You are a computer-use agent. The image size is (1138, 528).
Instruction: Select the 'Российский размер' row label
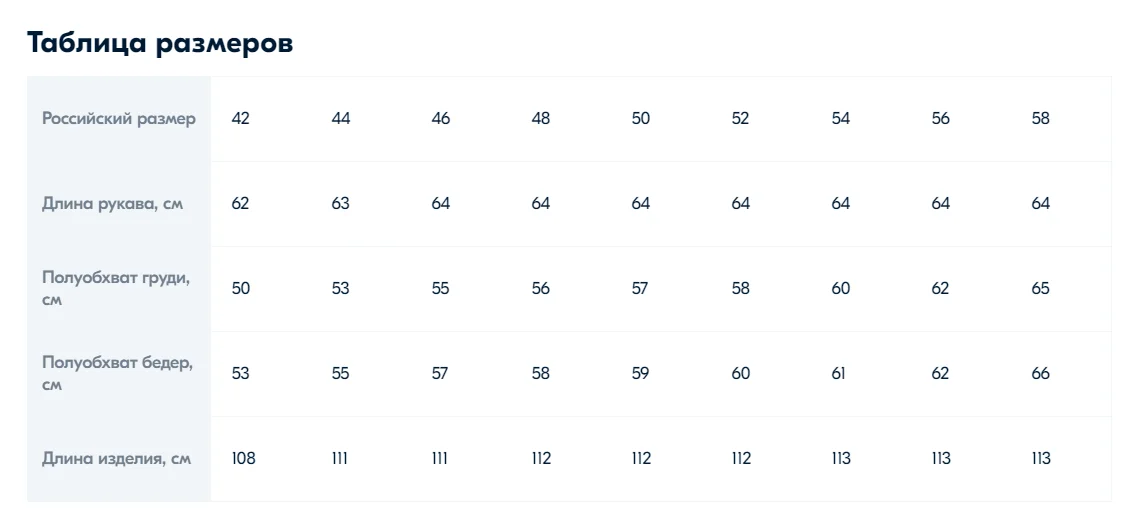119,118
